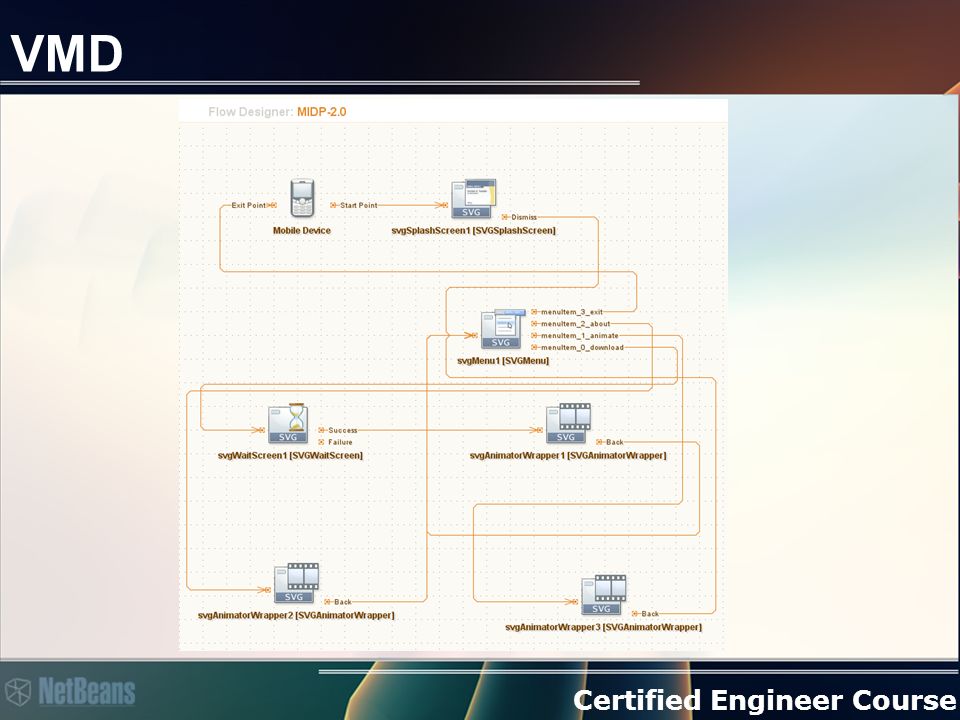The image size is (960, 720).
Task: Click the NetBeans cube logo
Action: point(18,691)
